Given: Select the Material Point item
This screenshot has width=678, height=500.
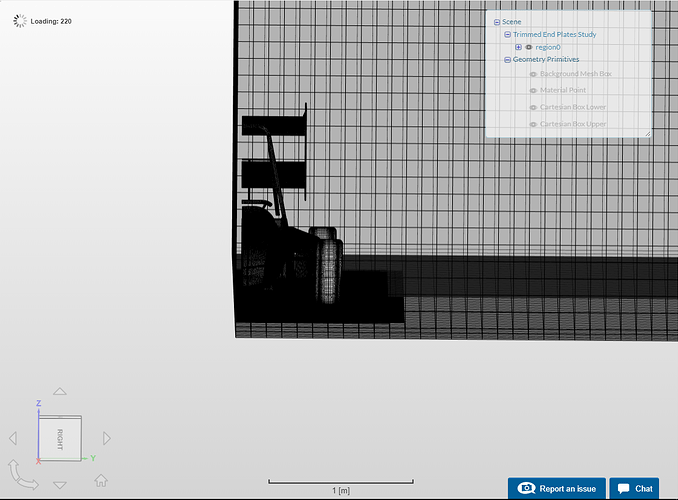Looking at the screenshot, I should point(563,90).
